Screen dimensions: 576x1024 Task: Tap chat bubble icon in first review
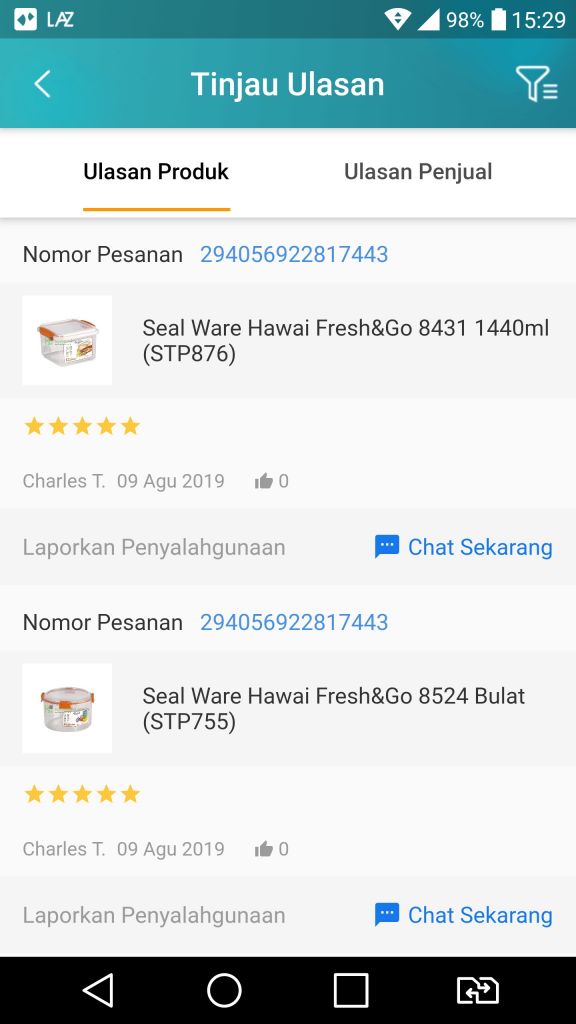tap(387, 547)
